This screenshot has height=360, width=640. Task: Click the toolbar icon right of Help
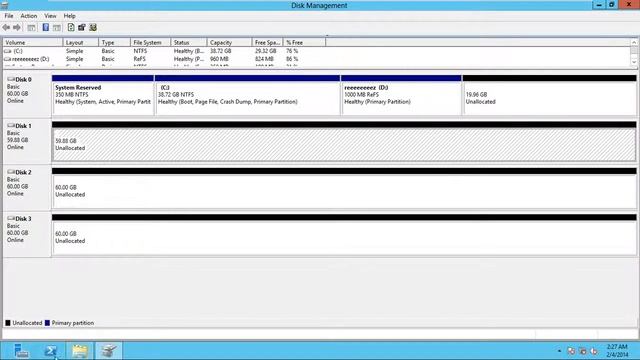pyautogui.click(x=57, y=27)
